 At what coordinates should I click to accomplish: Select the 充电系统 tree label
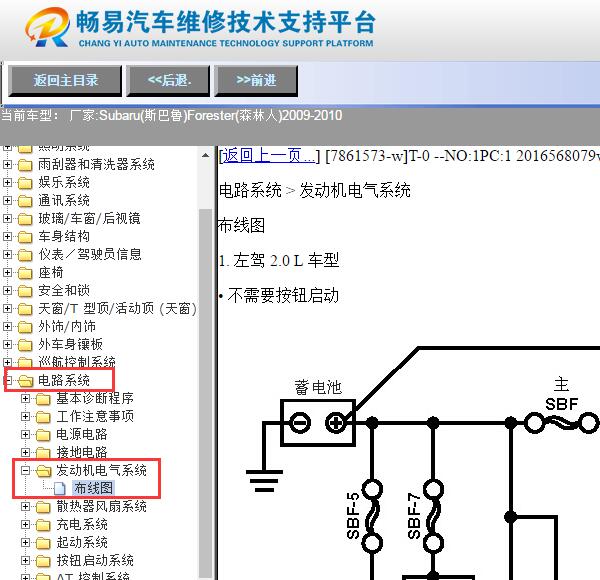click(82, 525)
